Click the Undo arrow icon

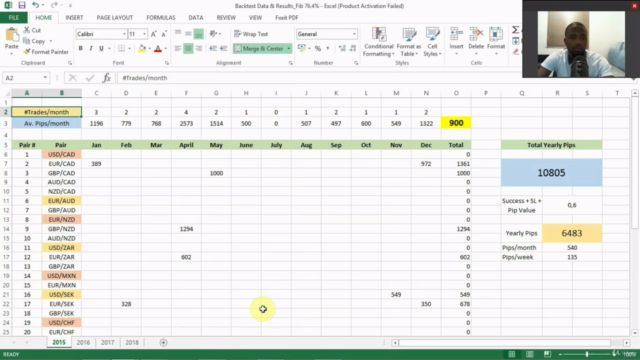click(x=36, y=5)
